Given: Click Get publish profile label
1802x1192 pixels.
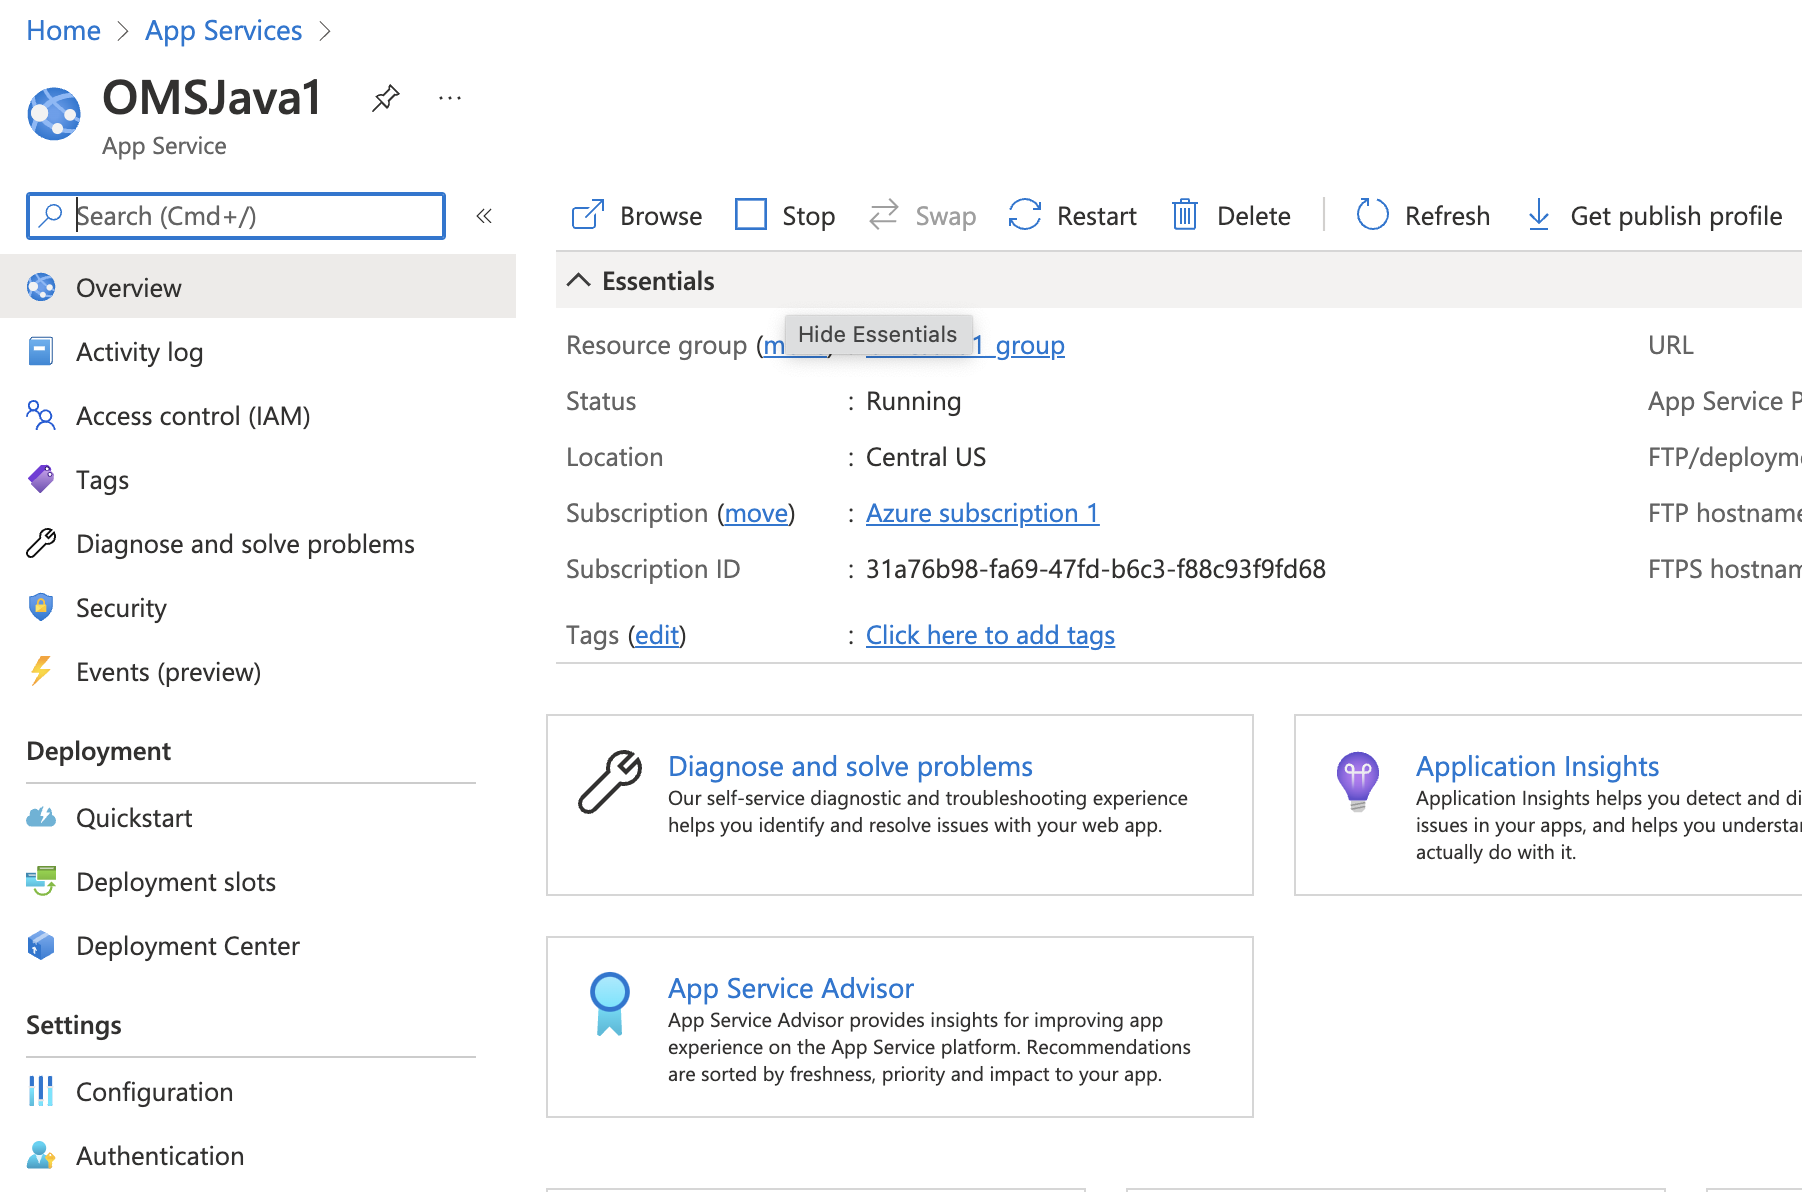Looking at the screenshot, I should pyautogui.click(x=1676, y=216).
